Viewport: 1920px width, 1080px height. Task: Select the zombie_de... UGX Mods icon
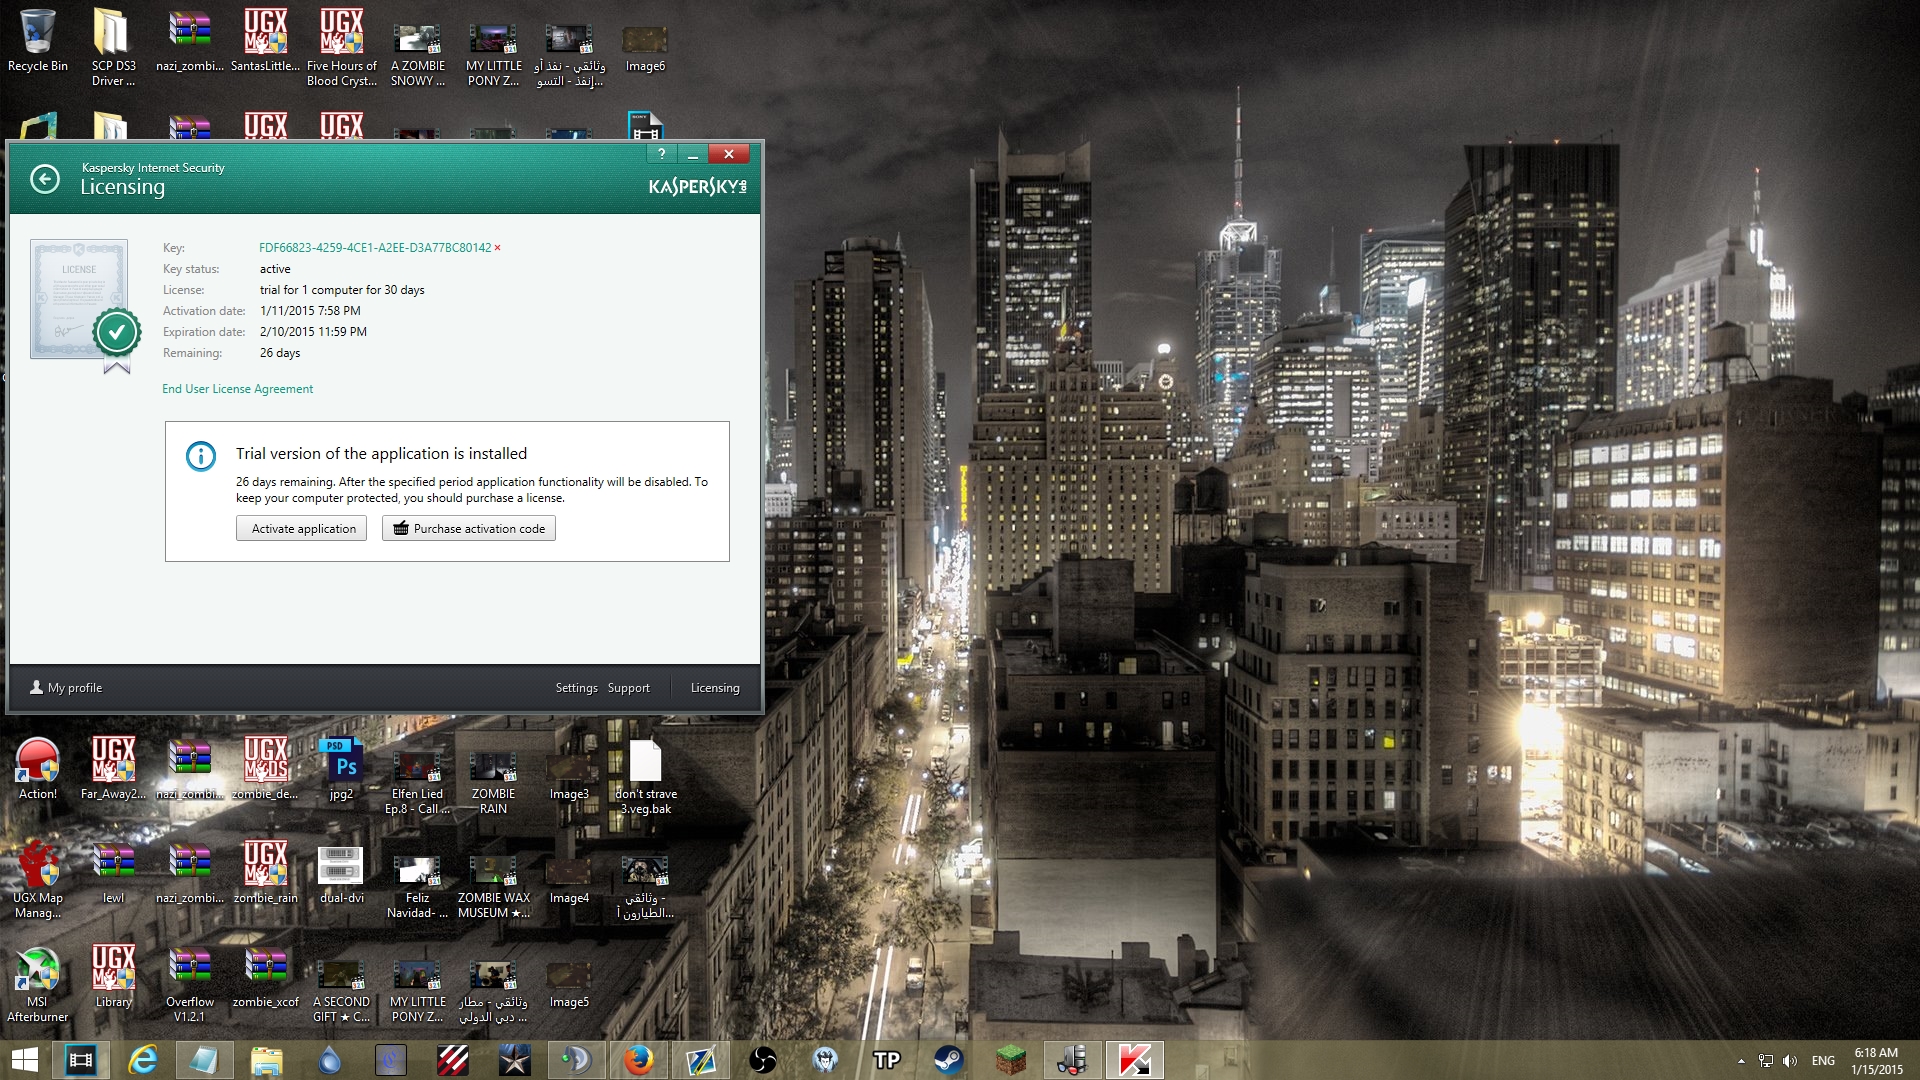[x=265, y=768]
